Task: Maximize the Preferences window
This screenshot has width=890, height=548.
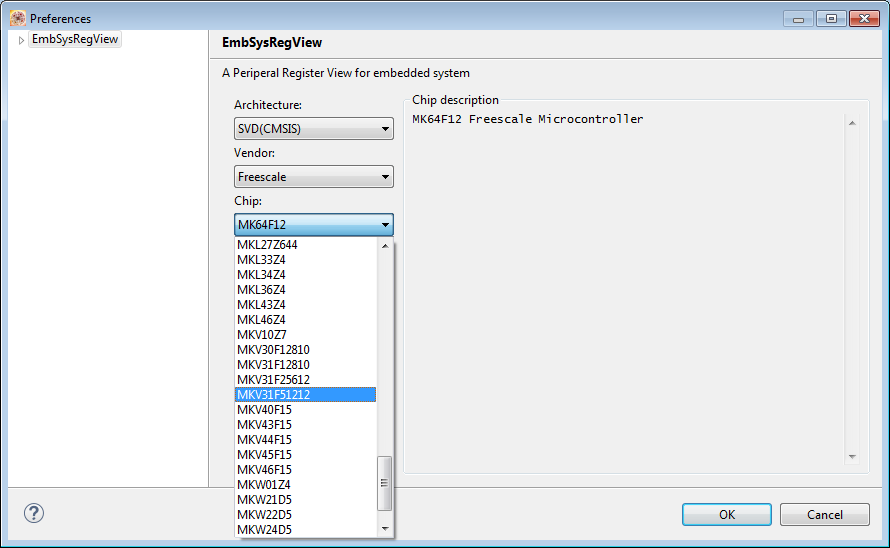Action: (831, 19)
